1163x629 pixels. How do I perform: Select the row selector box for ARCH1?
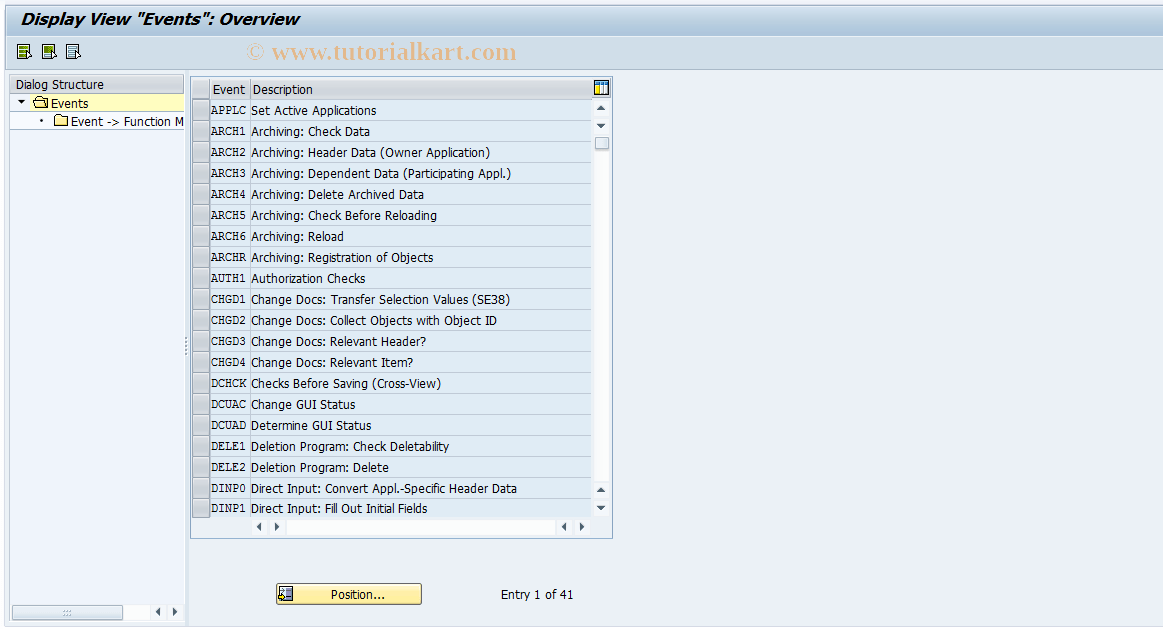(200, 131)
